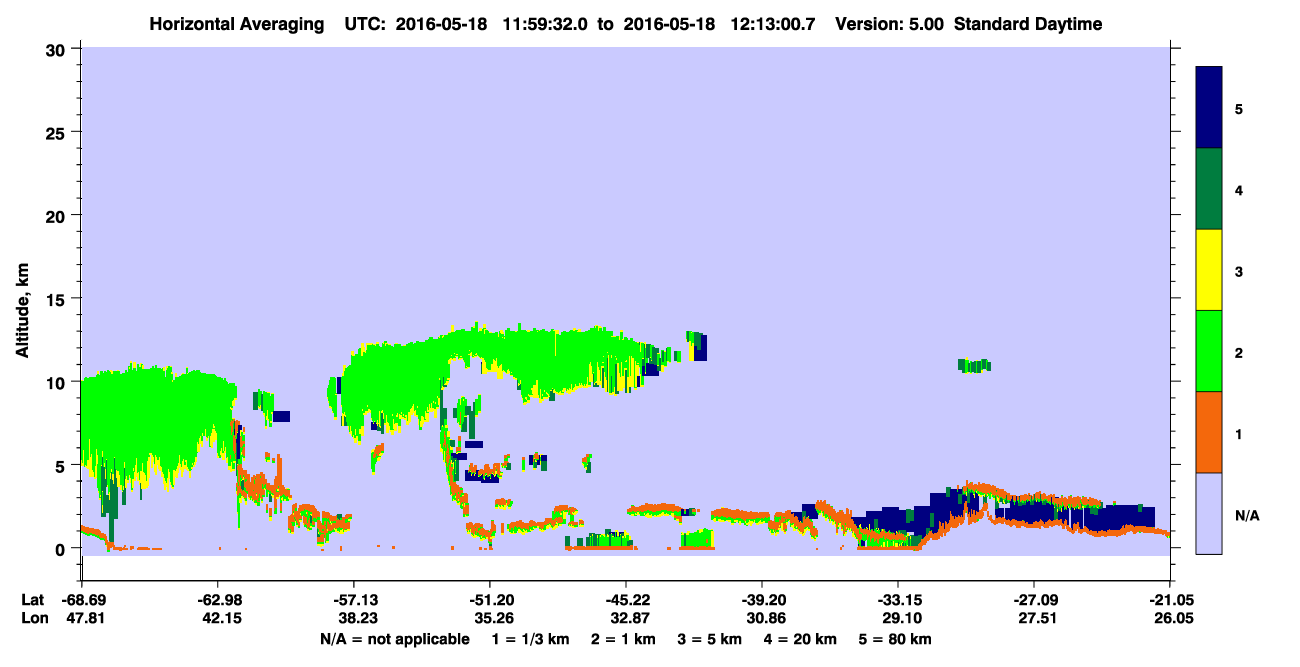Viewport: 1300px width, 667px height.
Task: Click the latitude value -51.20
Action: pyautogui.click(x=489, y=599)
